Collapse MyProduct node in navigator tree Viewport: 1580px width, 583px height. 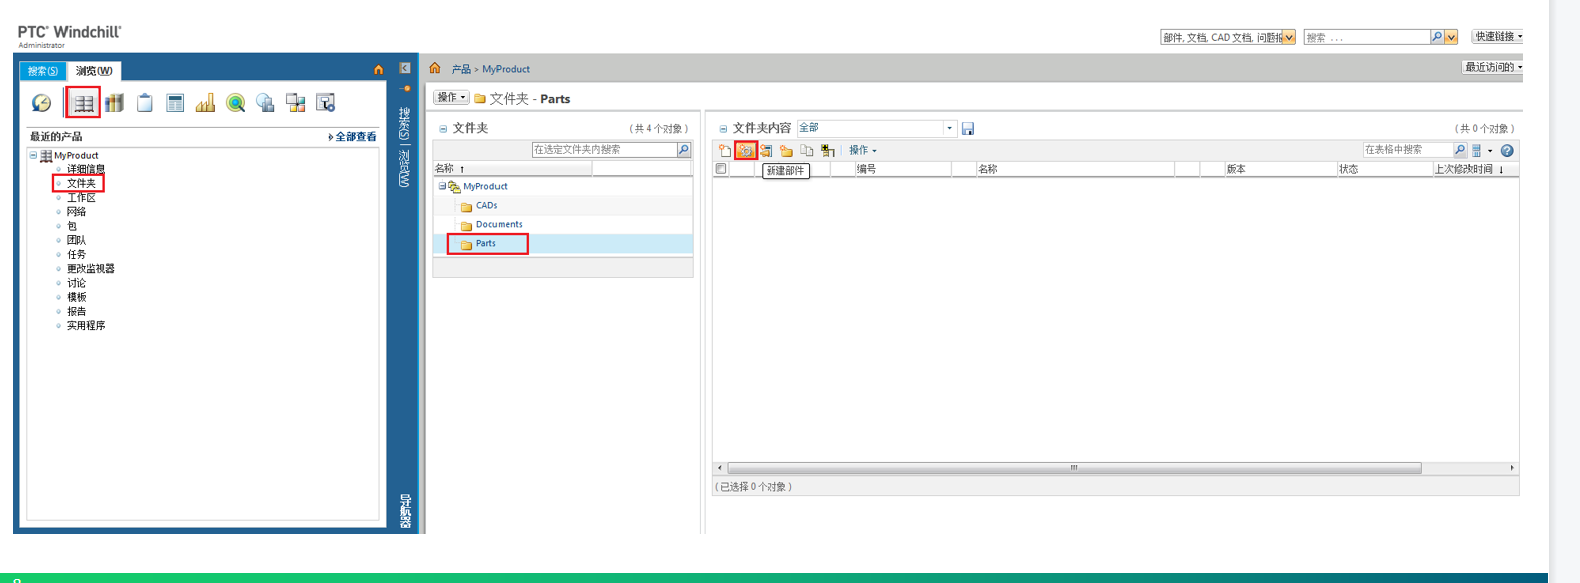[33, 155]
